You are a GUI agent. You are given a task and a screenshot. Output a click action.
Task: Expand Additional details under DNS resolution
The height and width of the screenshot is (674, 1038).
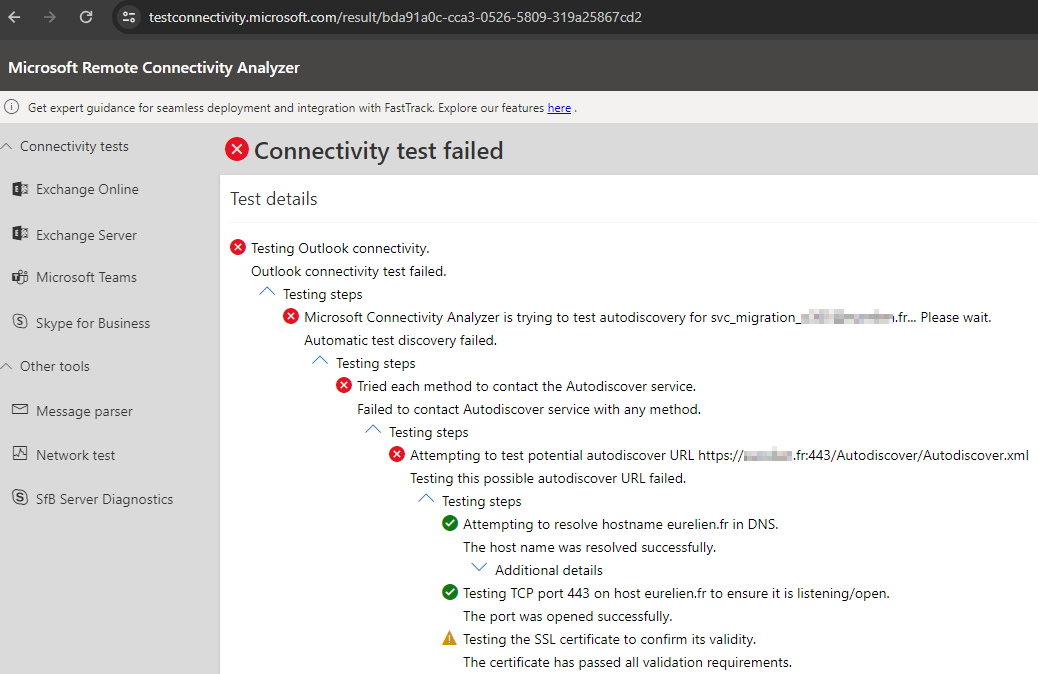pyautogui.click(x=479, y=569)
